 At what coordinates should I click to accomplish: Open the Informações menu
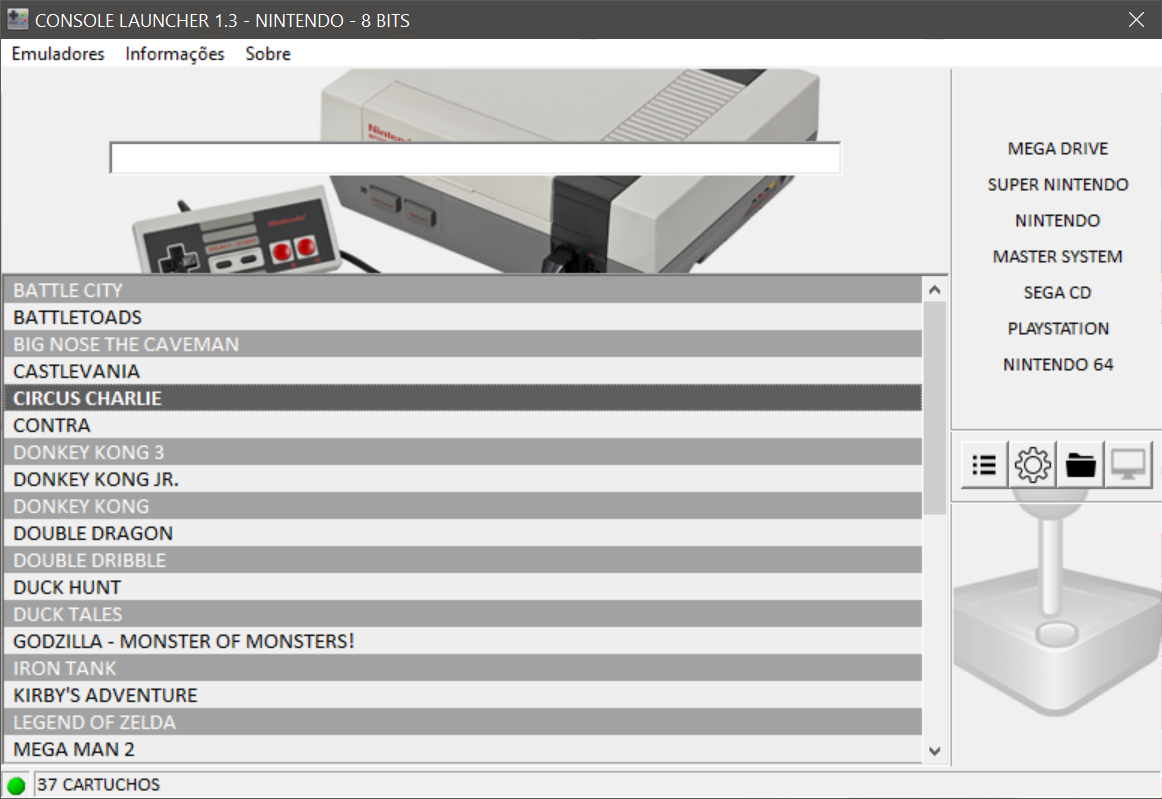[174, 54]
